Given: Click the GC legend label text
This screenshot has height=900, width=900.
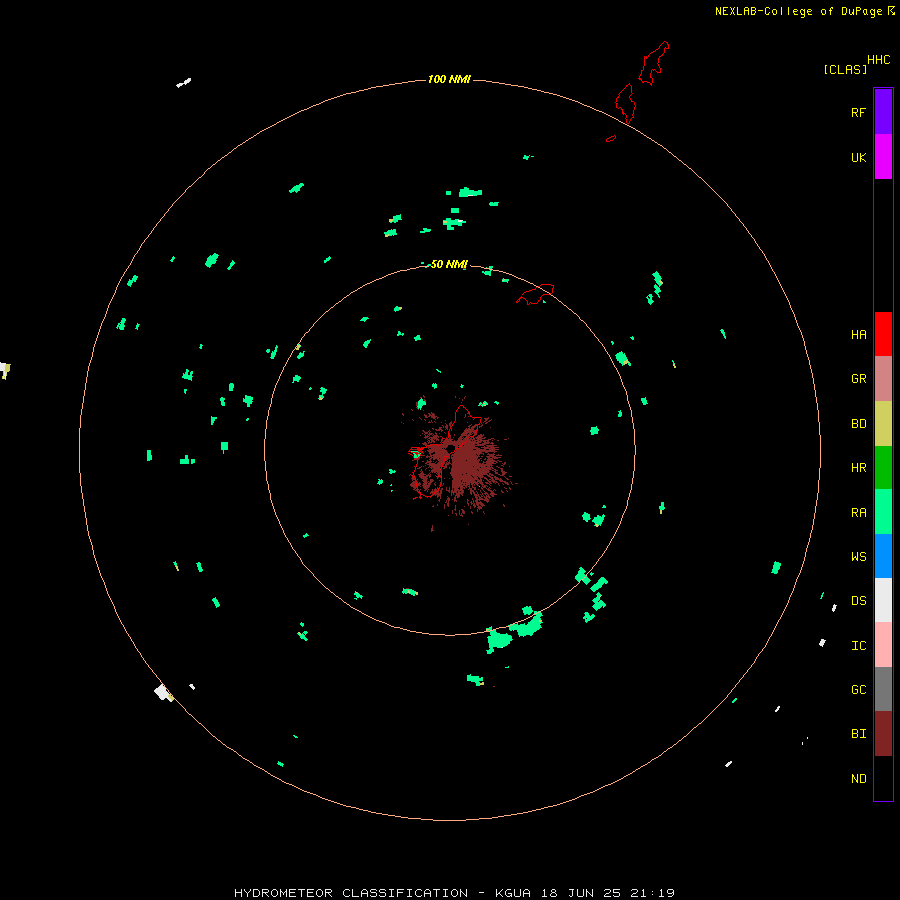Looking at the screenshot, I should coord(858,690).
